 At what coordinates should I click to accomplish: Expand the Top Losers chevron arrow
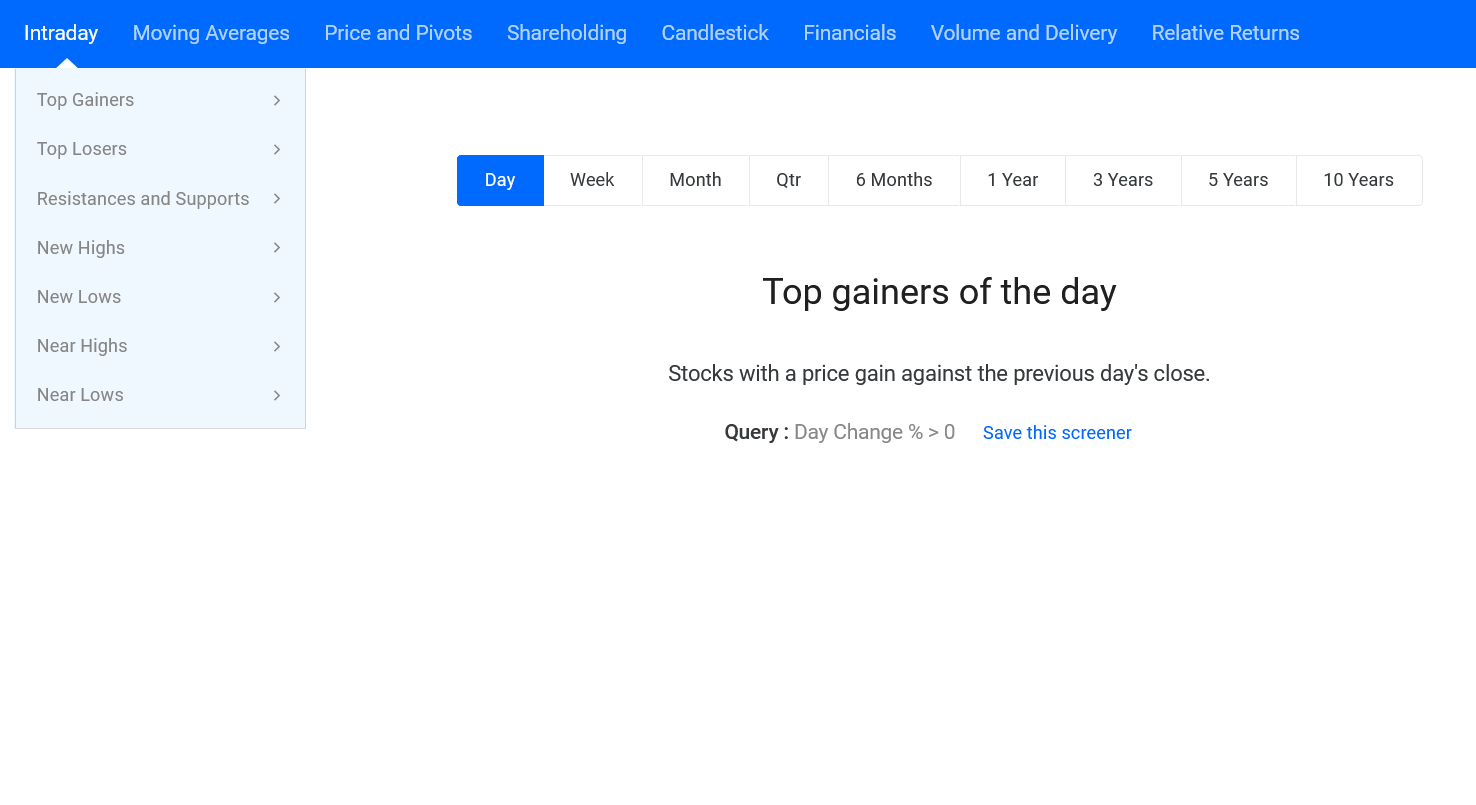point(277,149)
